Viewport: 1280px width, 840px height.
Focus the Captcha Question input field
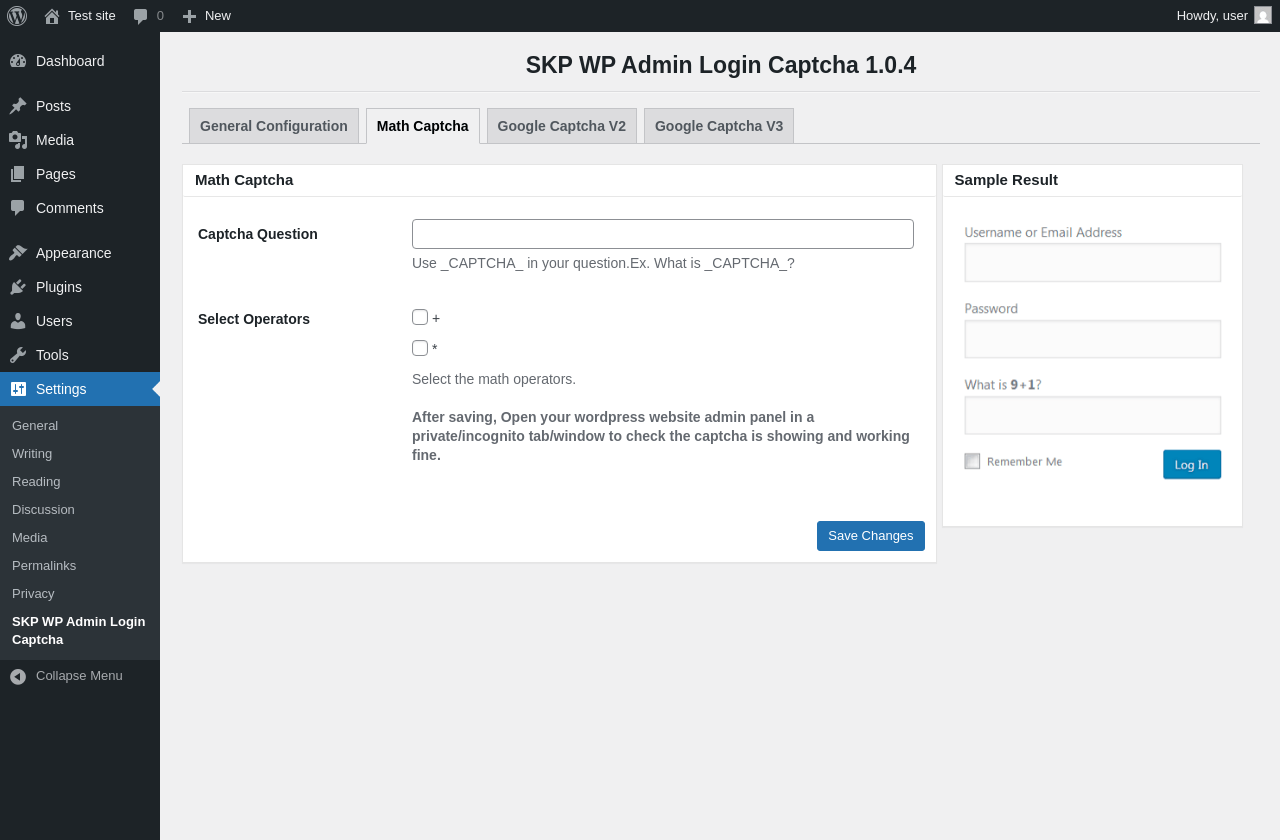point(663,234)
